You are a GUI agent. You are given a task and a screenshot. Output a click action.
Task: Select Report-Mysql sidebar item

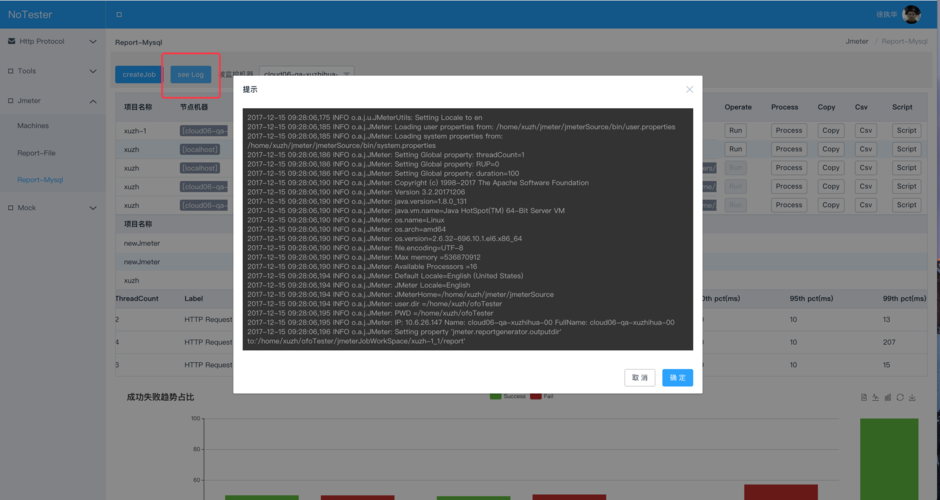[40, 180]
